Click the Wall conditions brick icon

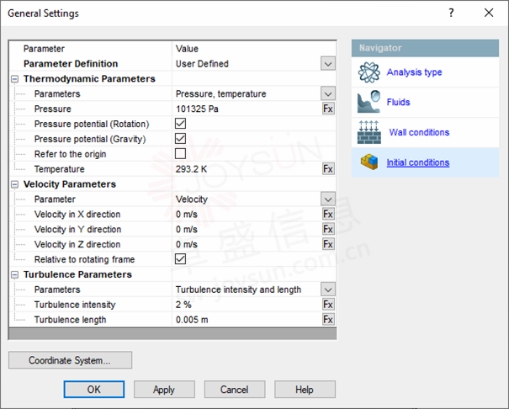[x=369, y=132]
